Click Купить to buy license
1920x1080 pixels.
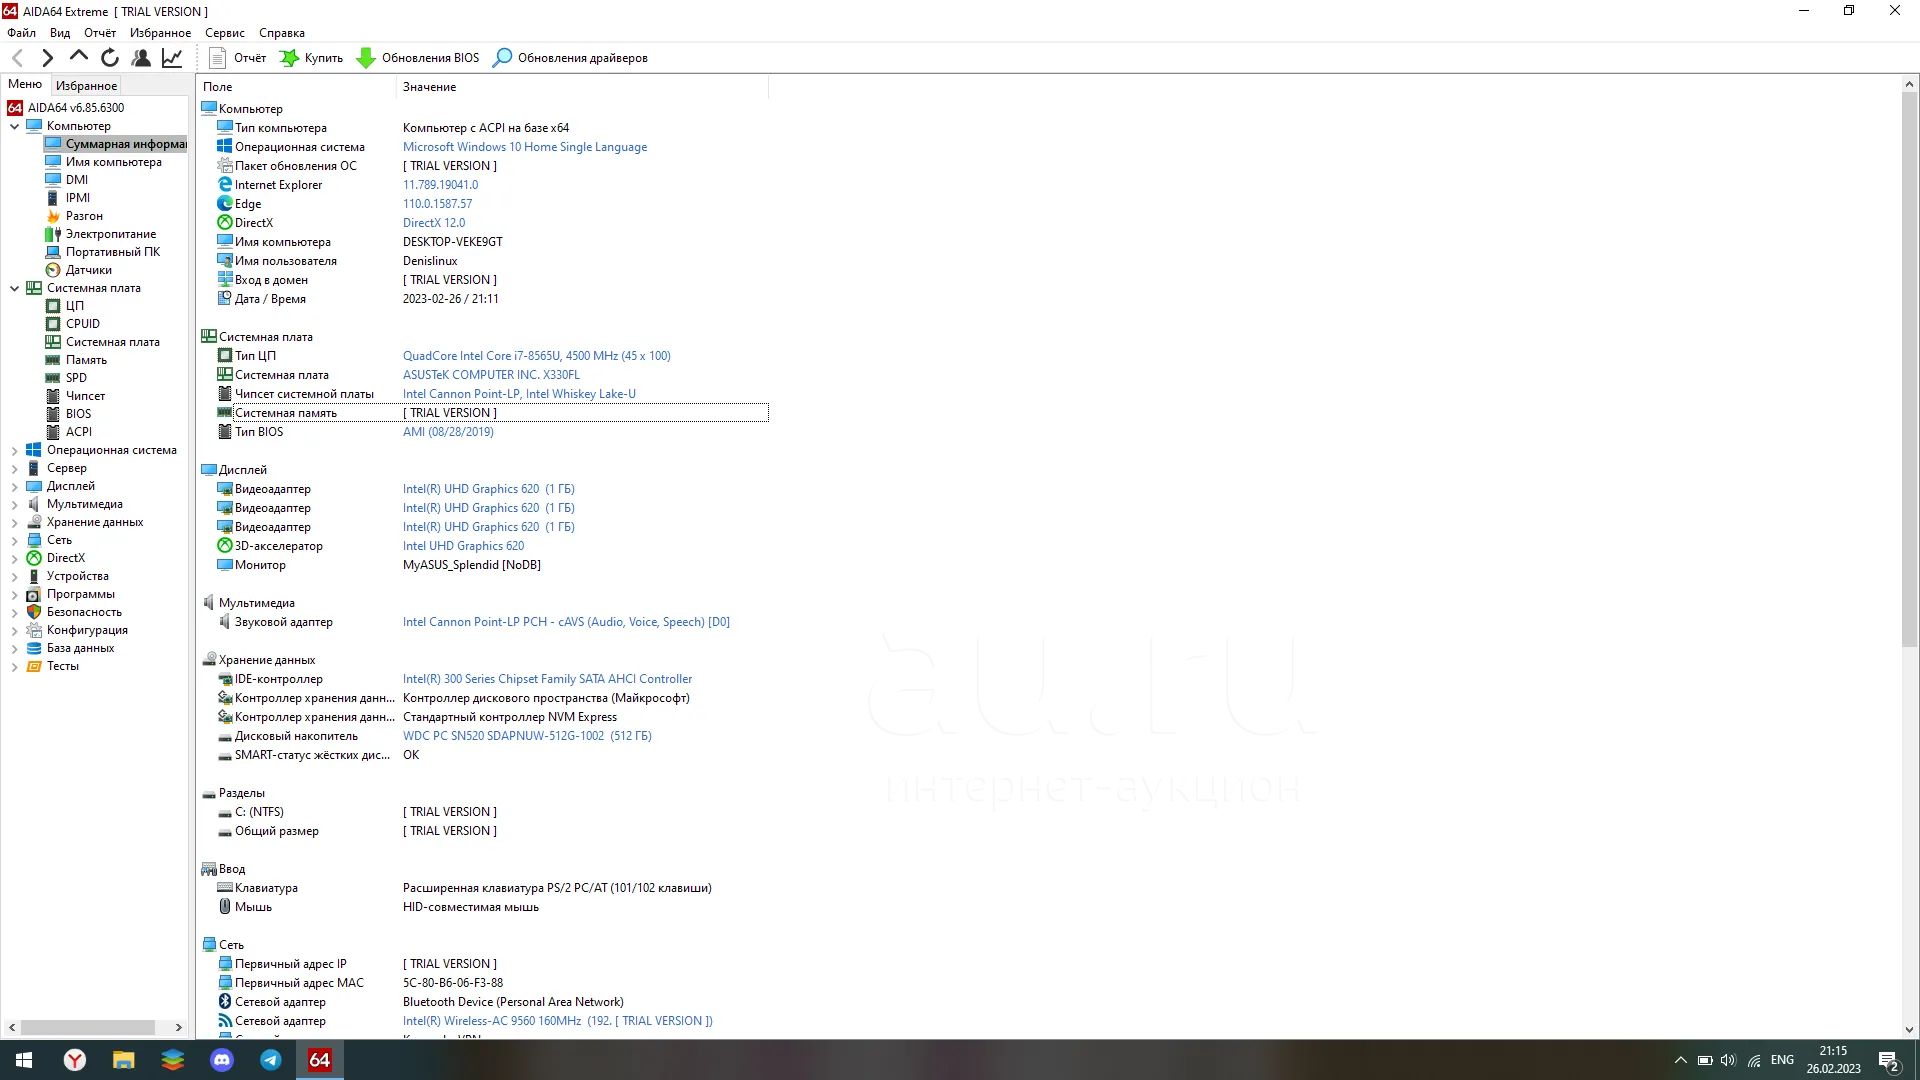point(311,58)
